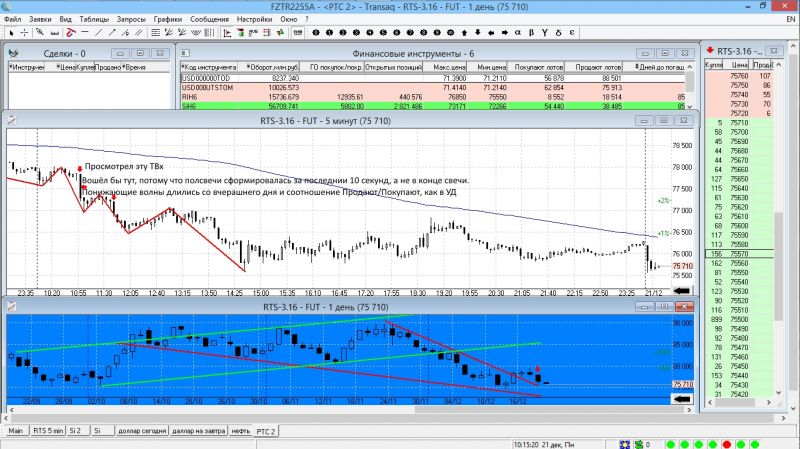Click black arrow button on daily chart

682,399
